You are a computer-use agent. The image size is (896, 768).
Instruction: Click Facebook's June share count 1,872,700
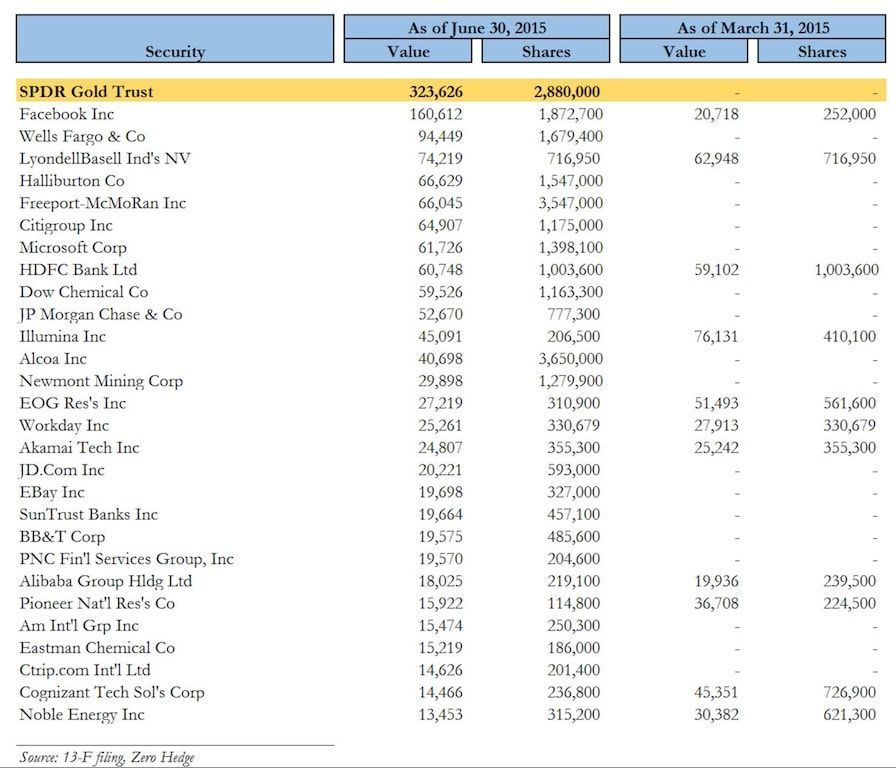point(570,114)
